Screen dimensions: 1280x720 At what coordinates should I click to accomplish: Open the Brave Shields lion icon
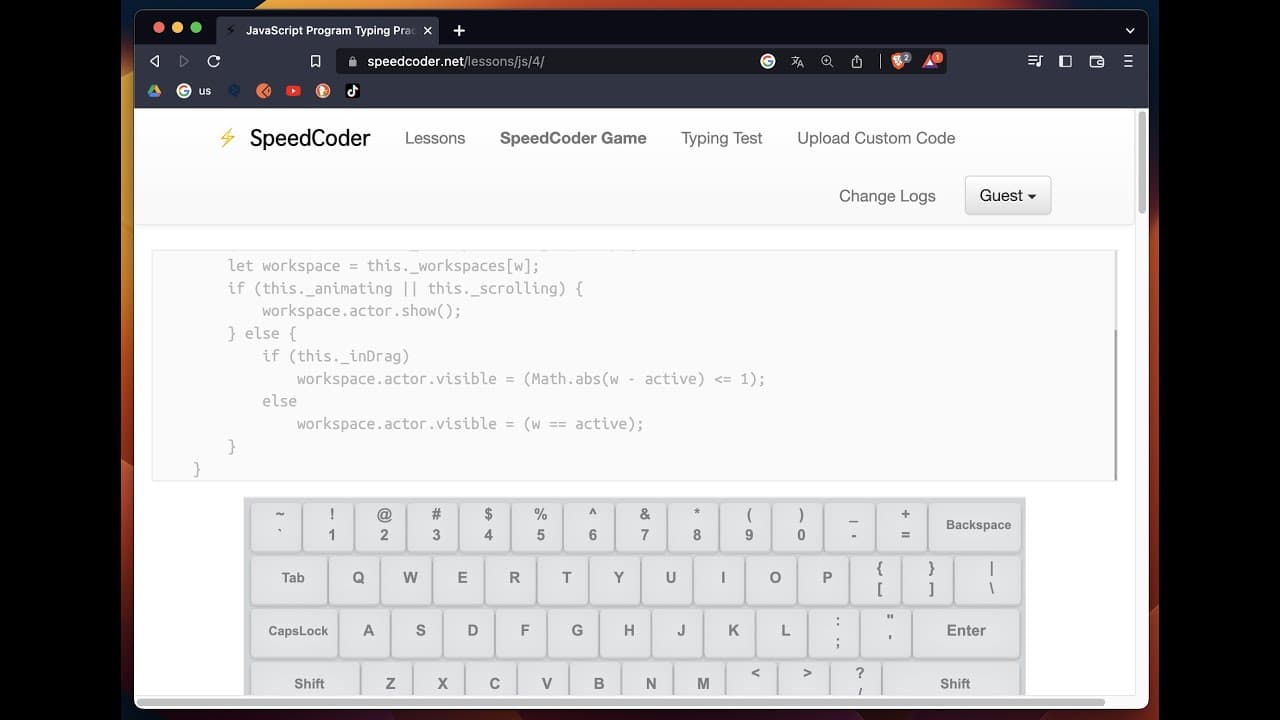(899, 61)
